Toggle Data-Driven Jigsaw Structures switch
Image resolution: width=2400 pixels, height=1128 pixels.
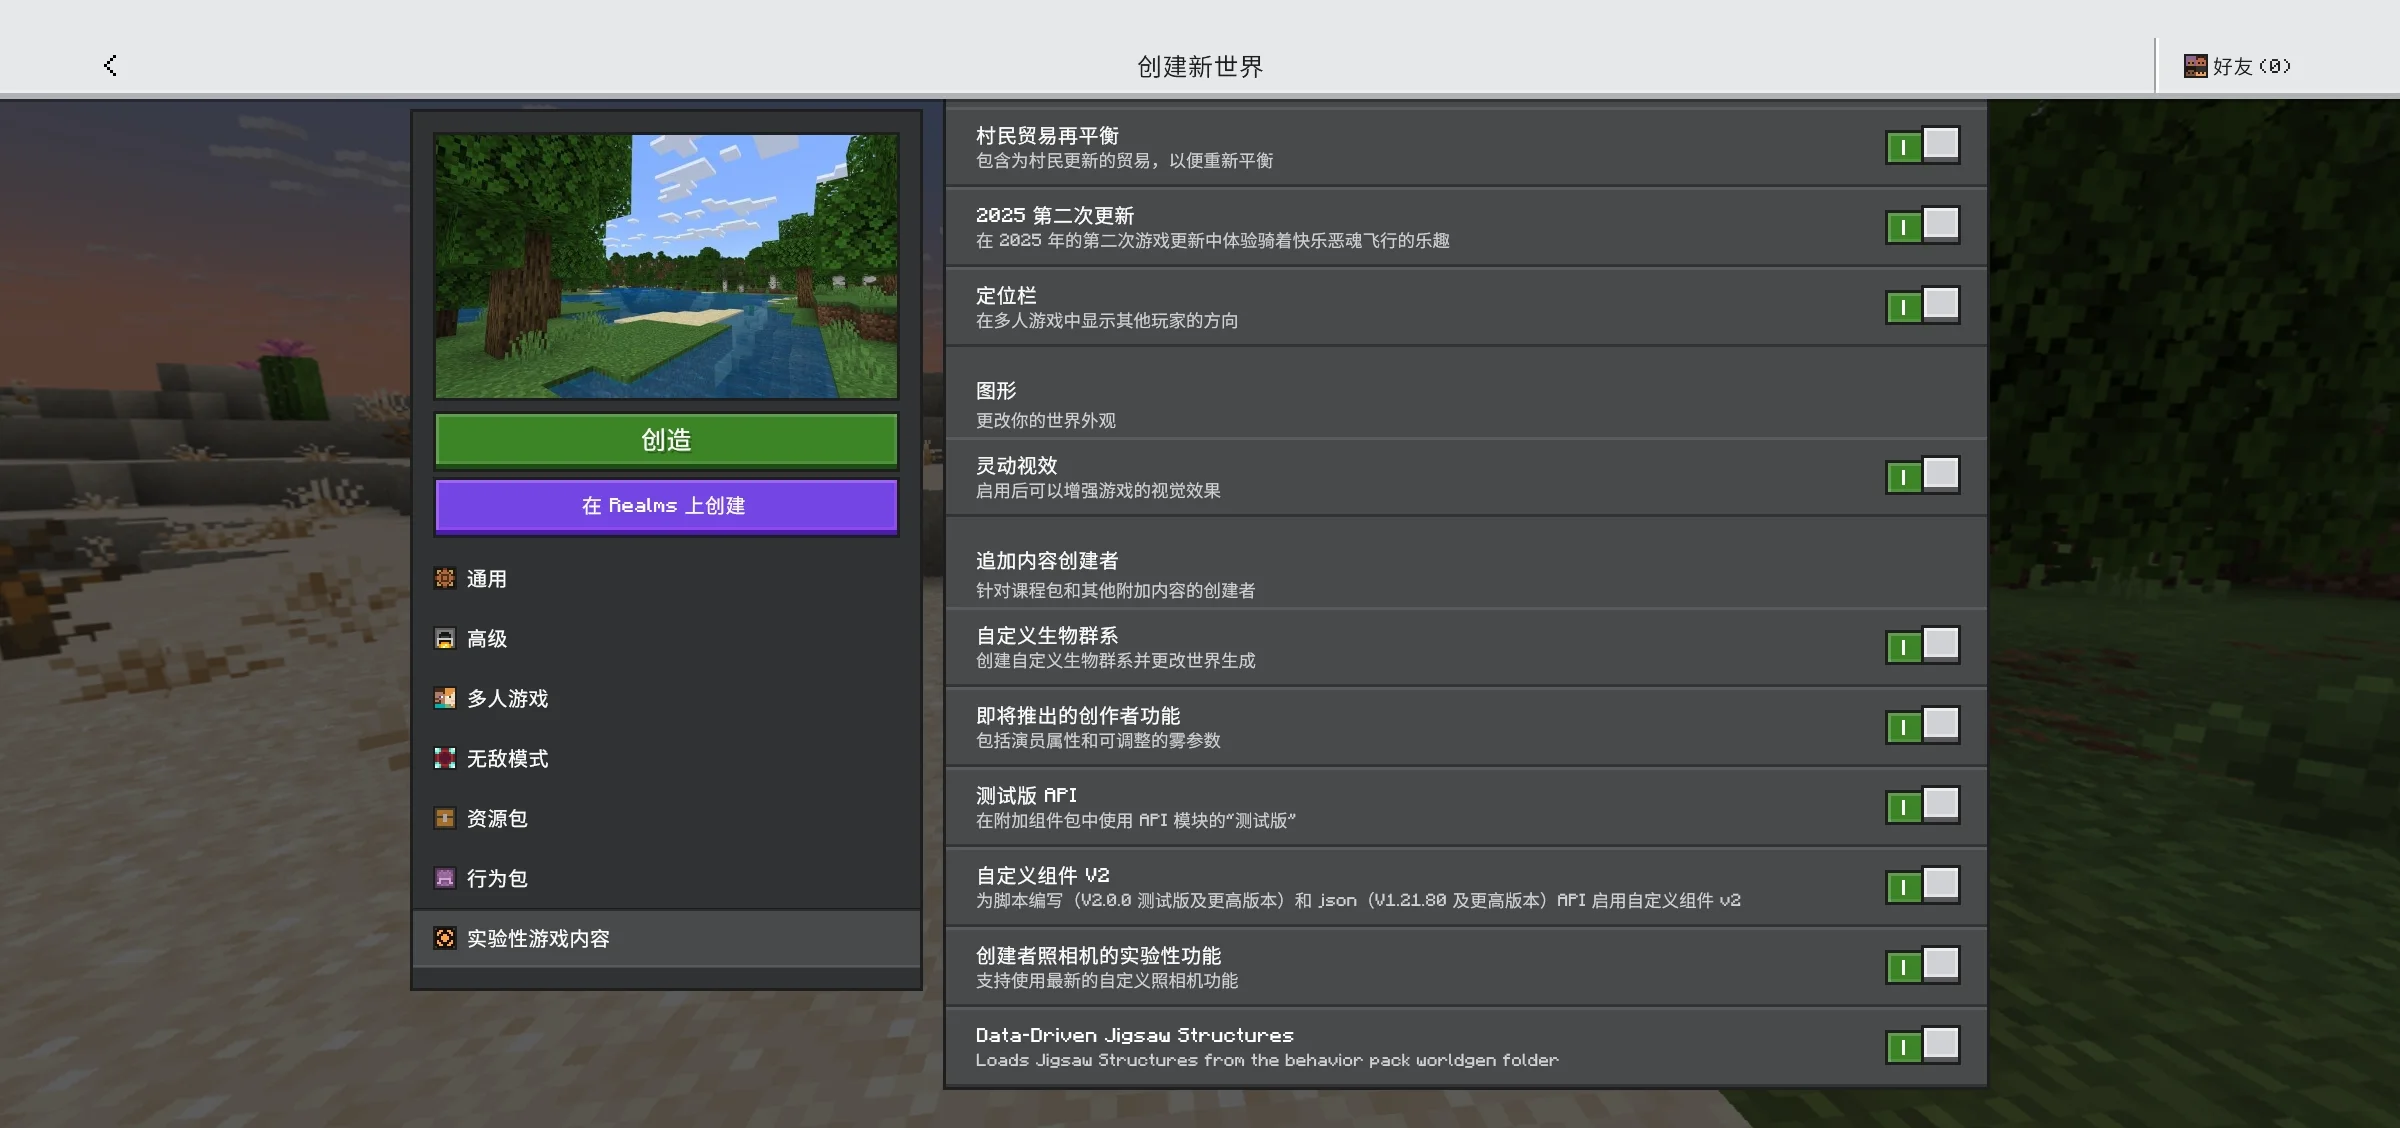click(x=1922, y=1046)
